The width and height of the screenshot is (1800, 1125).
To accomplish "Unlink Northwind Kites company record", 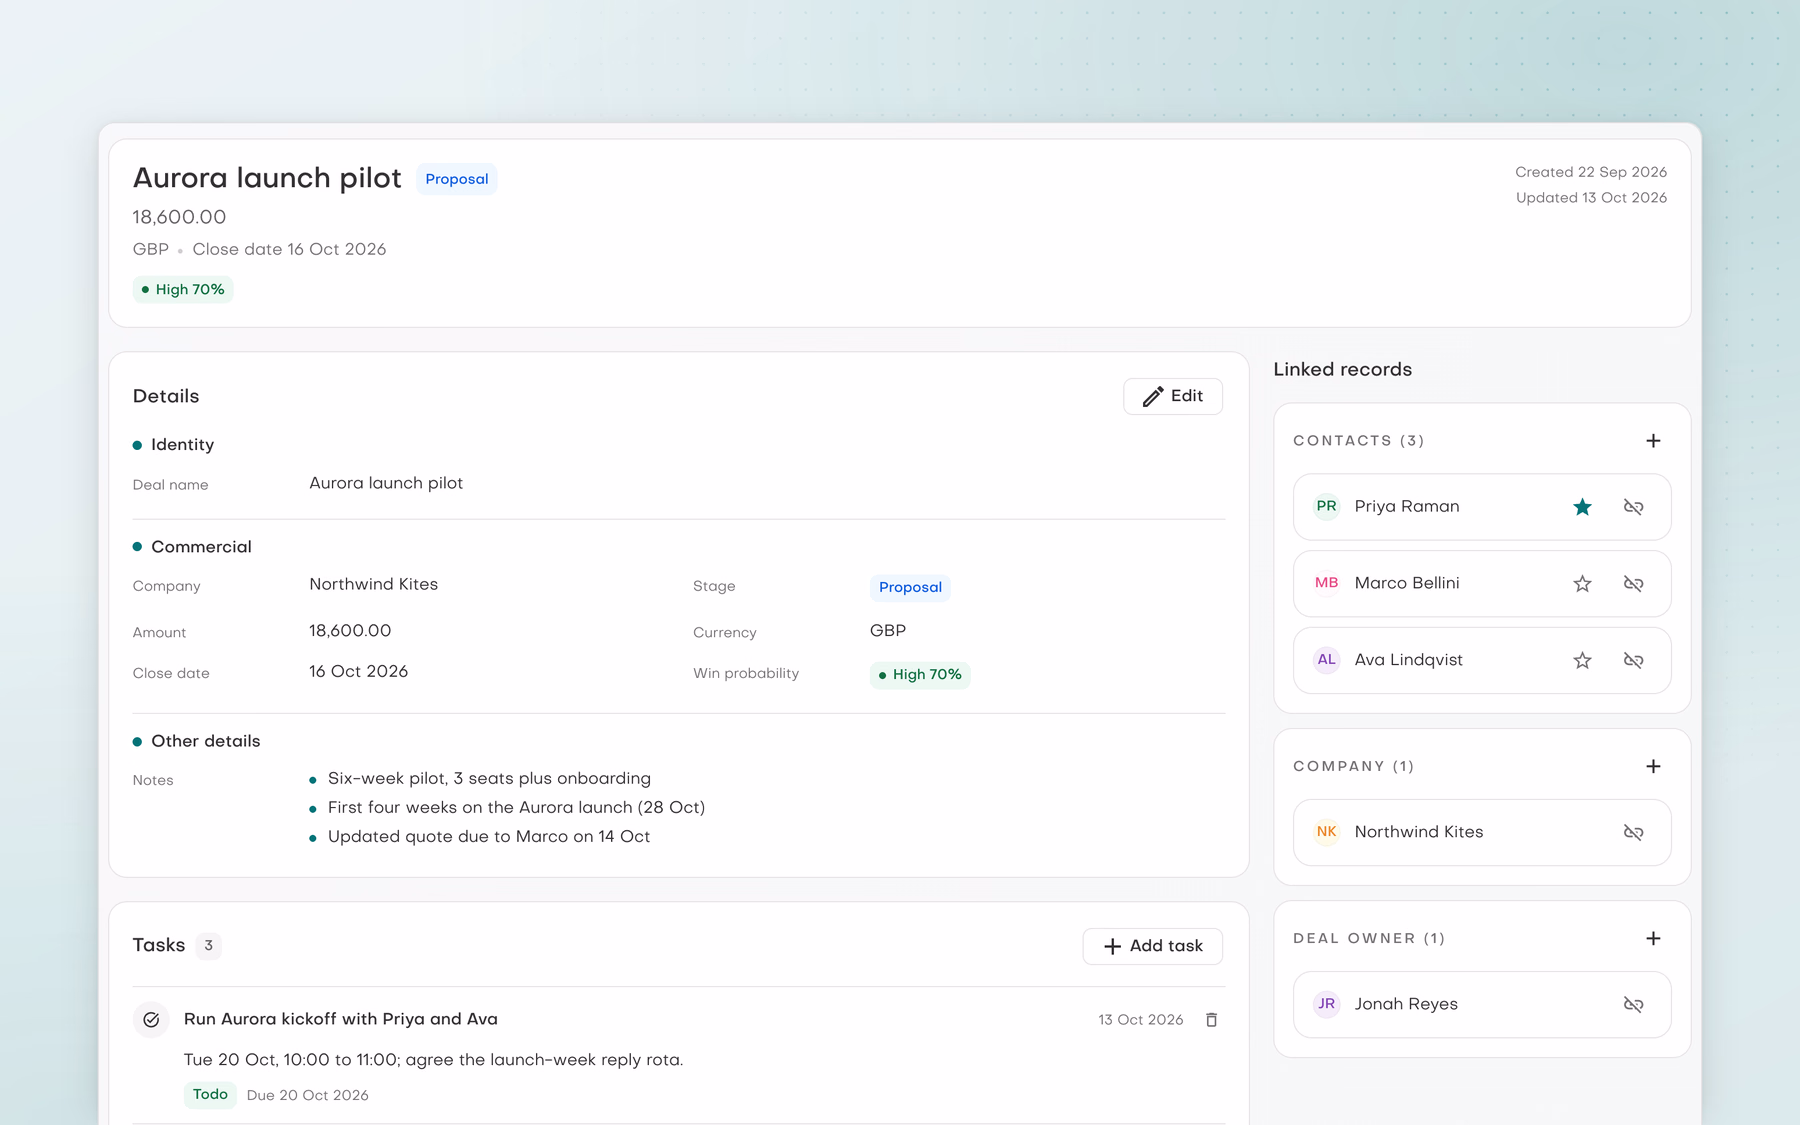I will (x=1633, y=832).
